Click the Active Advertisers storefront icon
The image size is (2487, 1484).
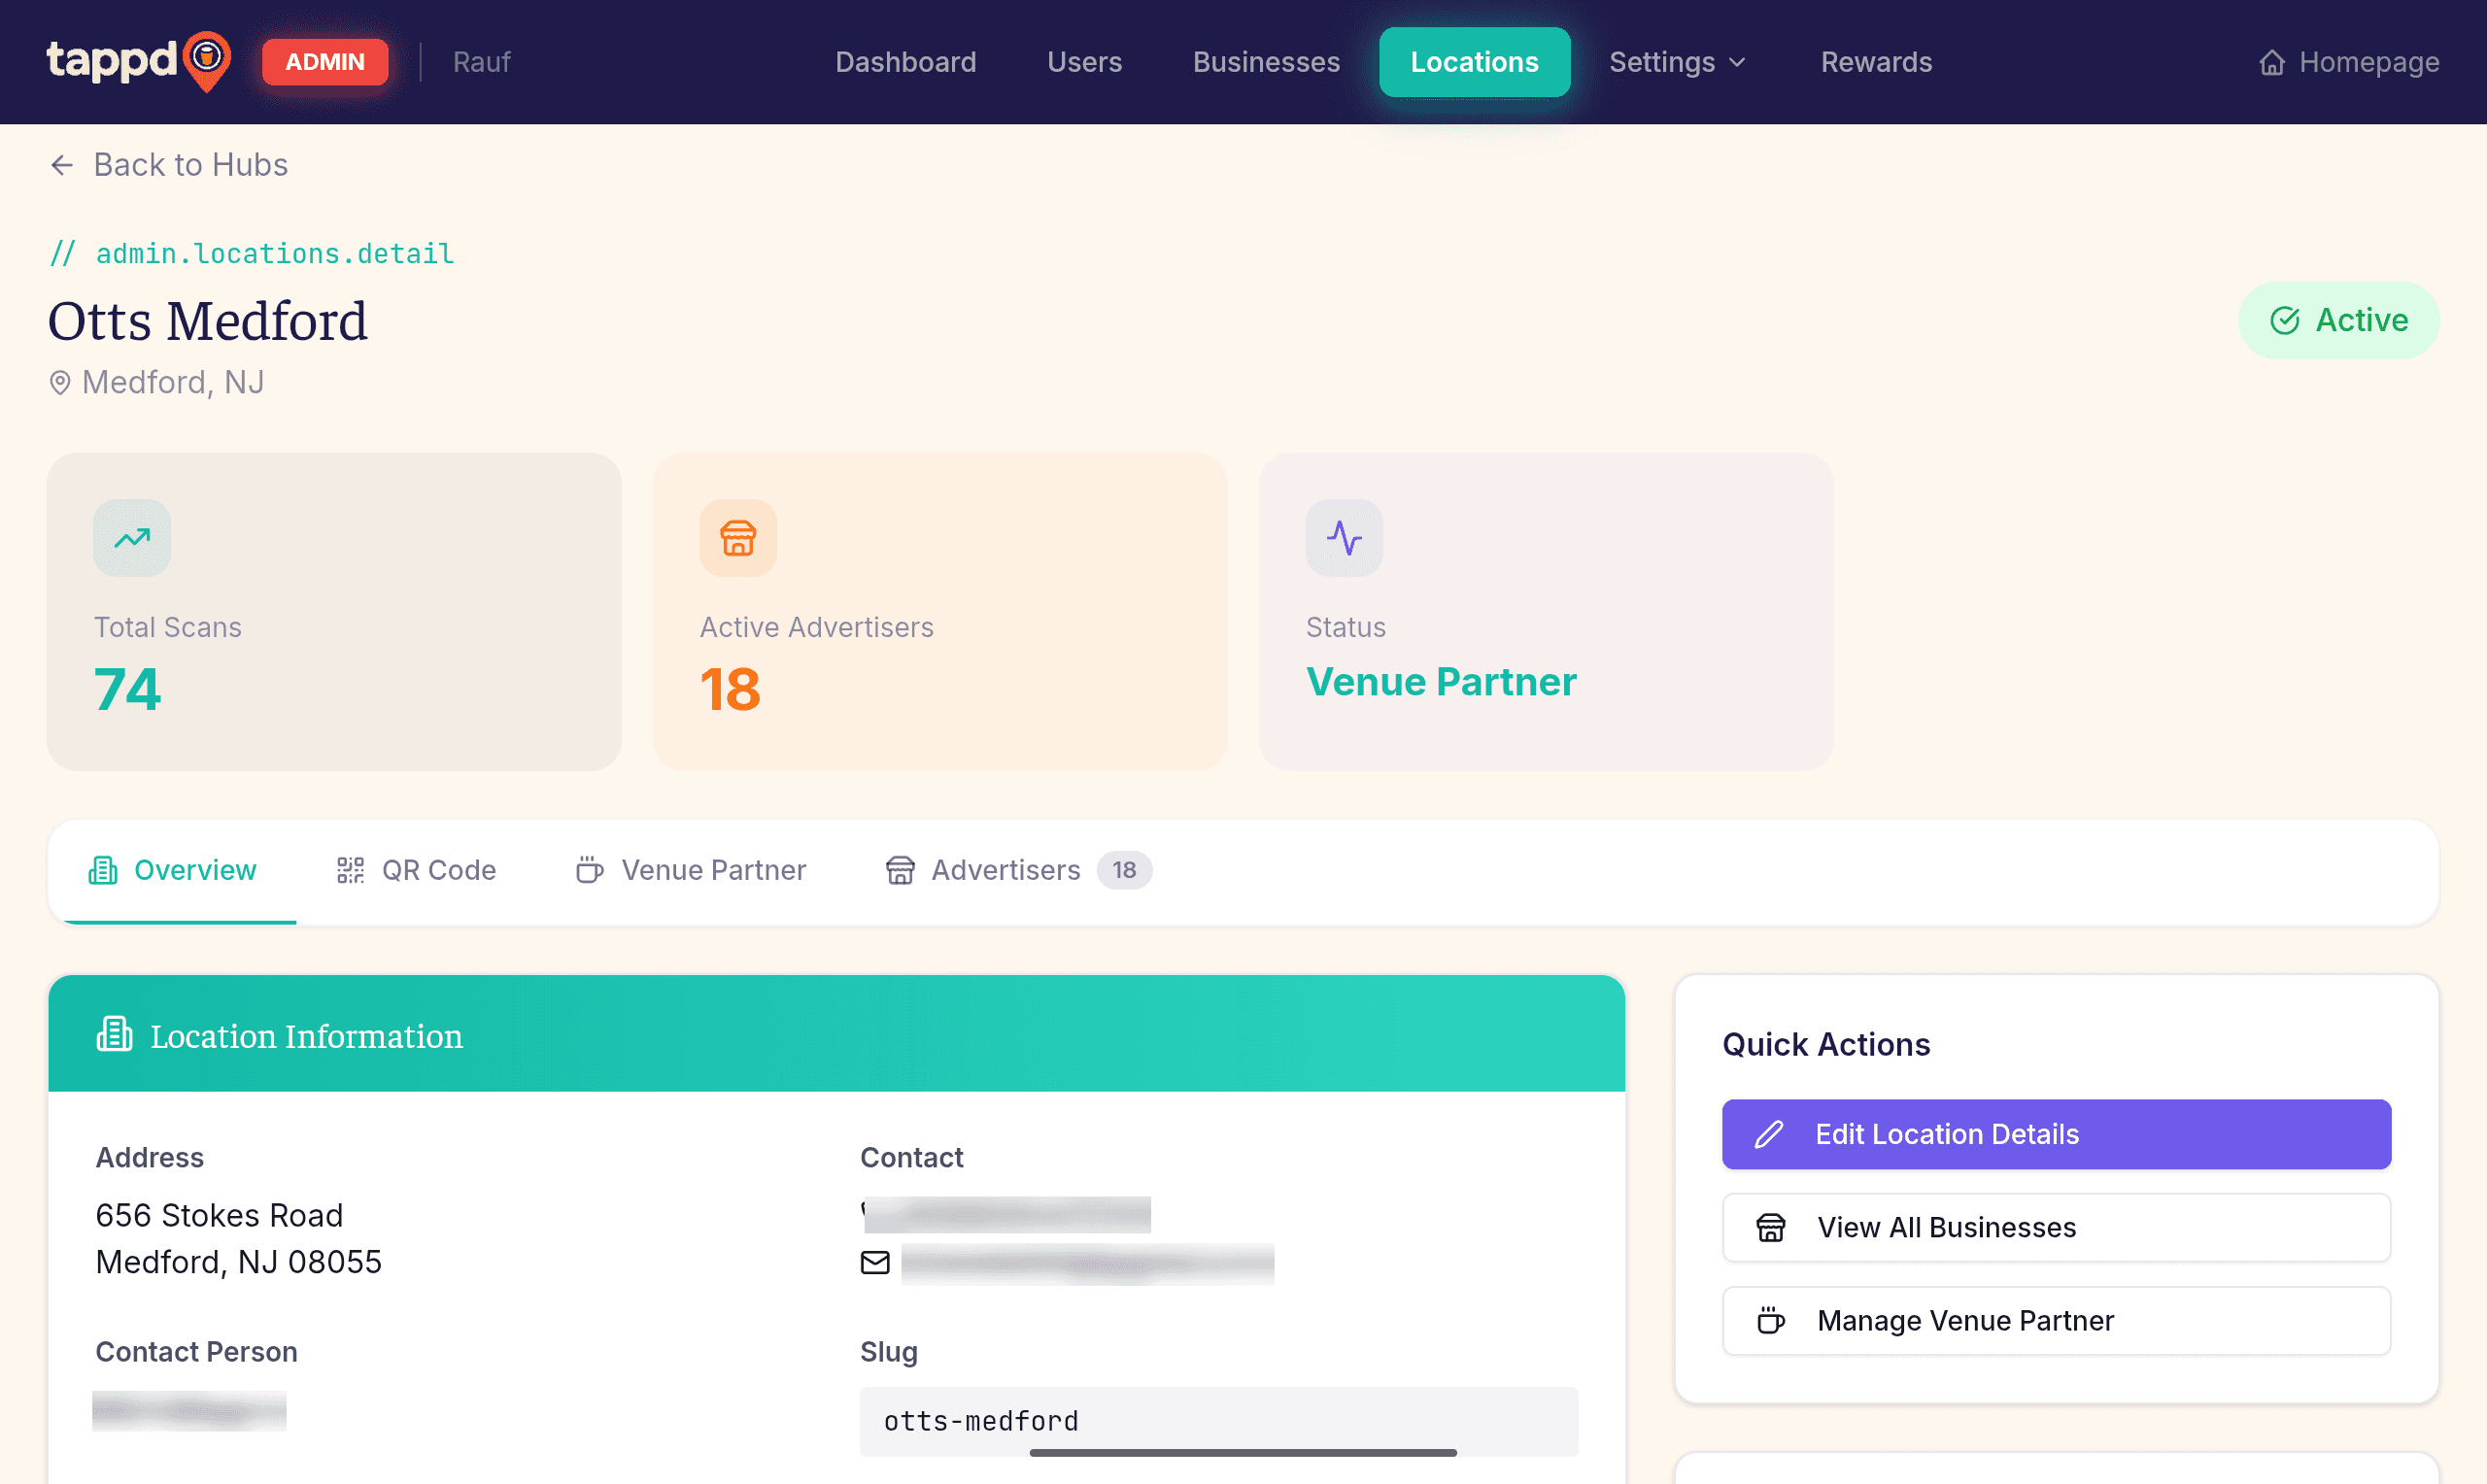[738, 538]
